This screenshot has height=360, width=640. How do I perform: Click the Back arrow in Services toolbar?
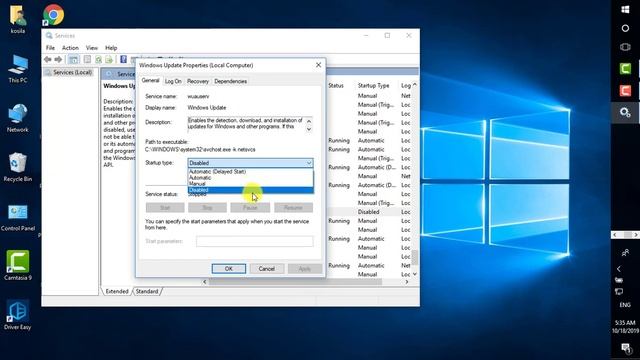pyautogui.click(x=48, y=60)
